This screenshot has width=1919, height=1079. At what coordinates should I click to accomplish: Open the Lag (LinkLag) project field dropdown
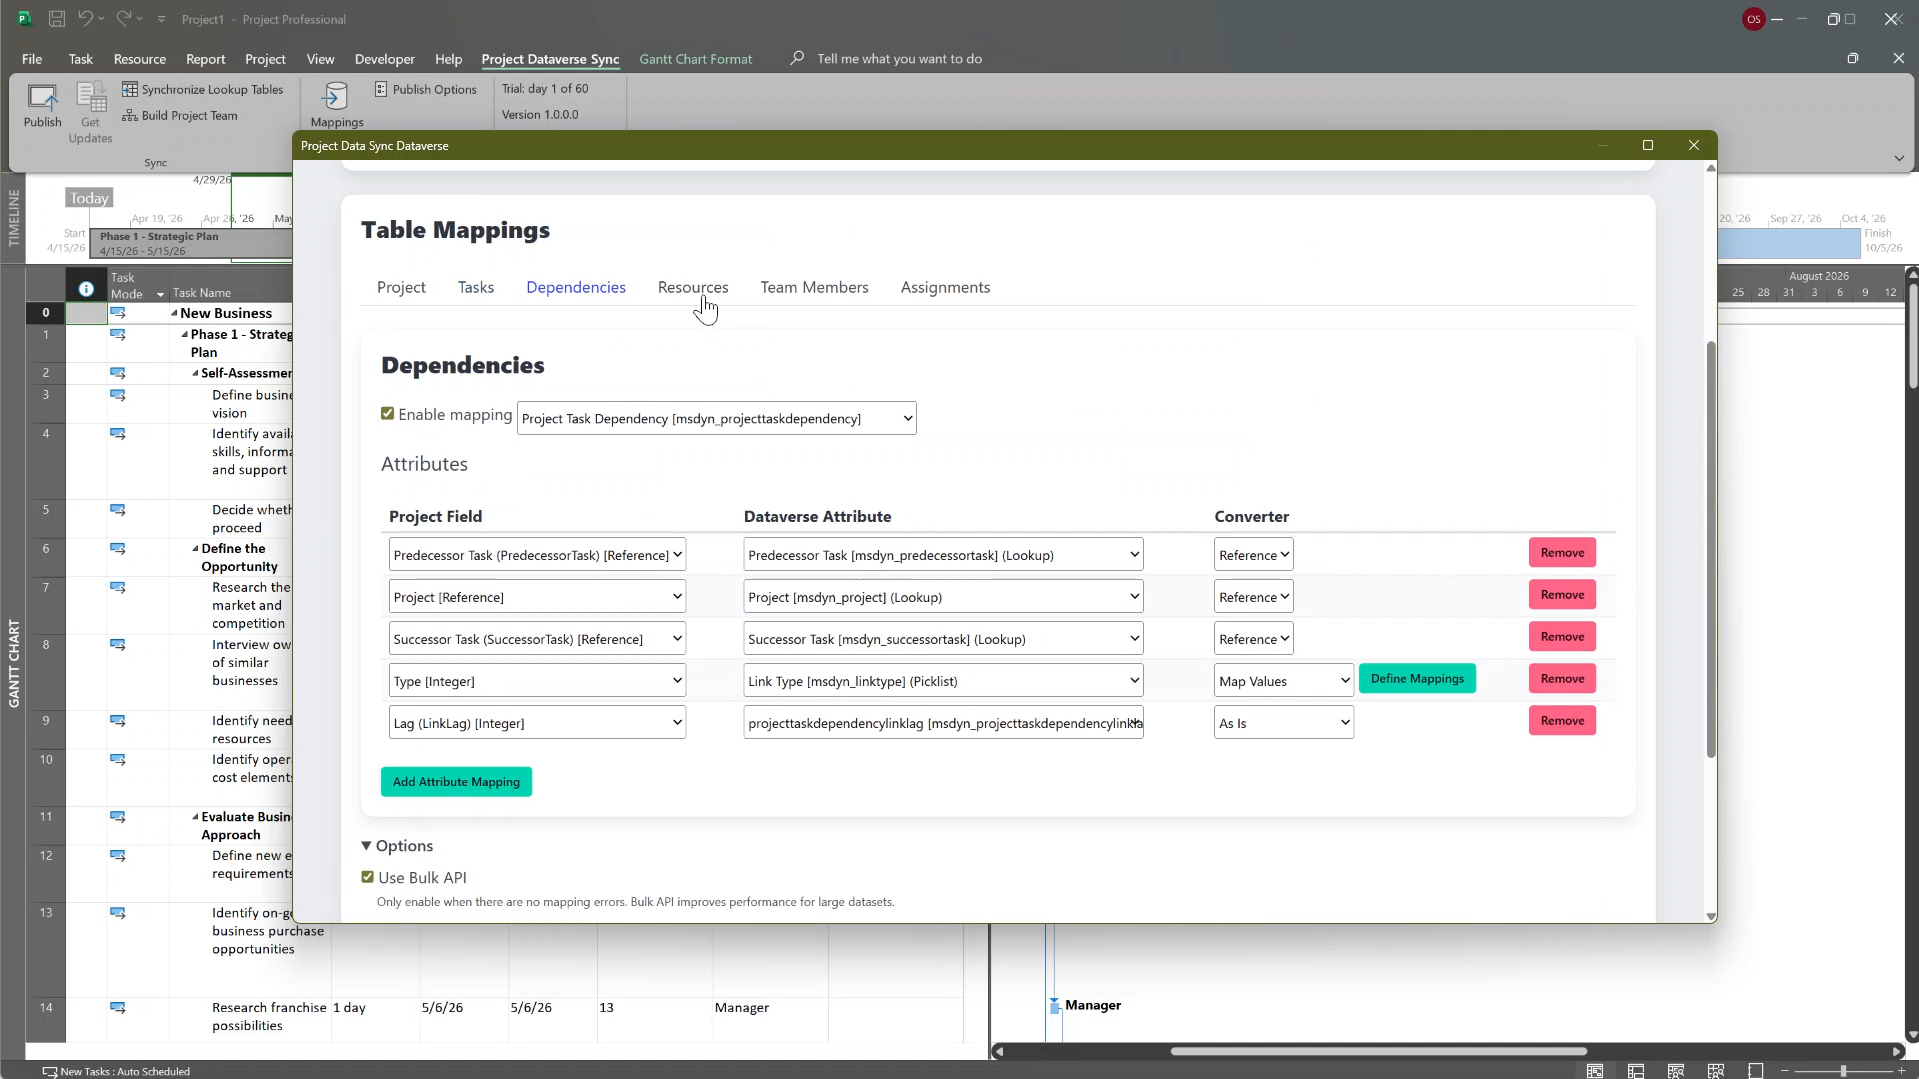point(537,723)
